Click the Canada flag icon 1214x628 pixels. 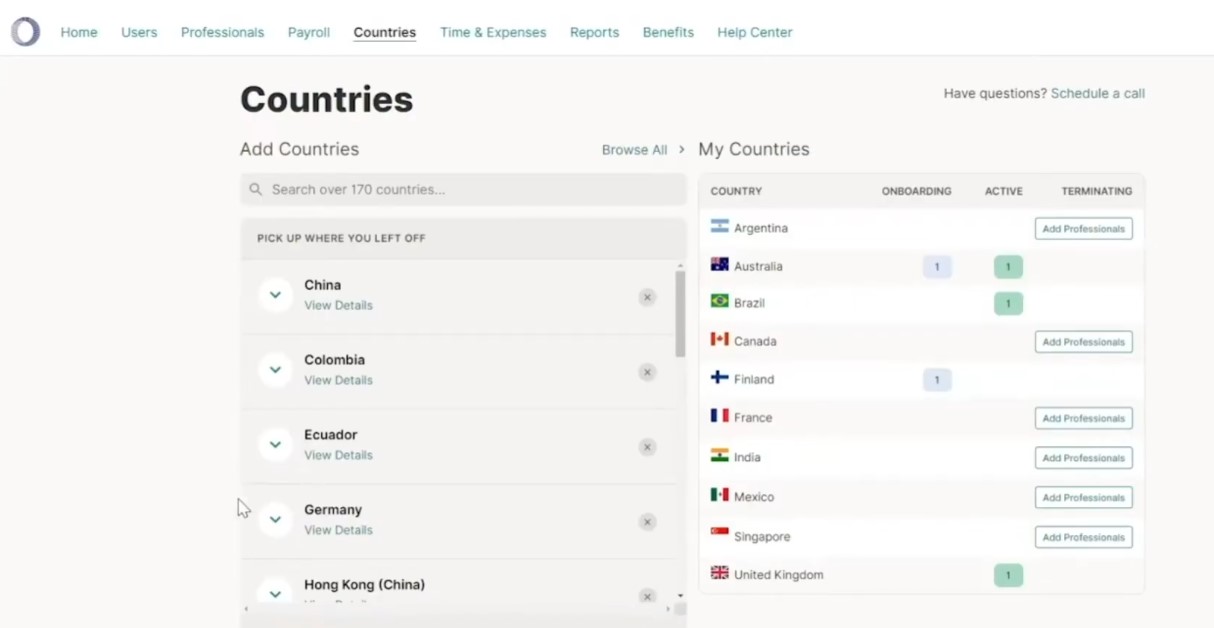pyautogui.click(x=719, y=339)
